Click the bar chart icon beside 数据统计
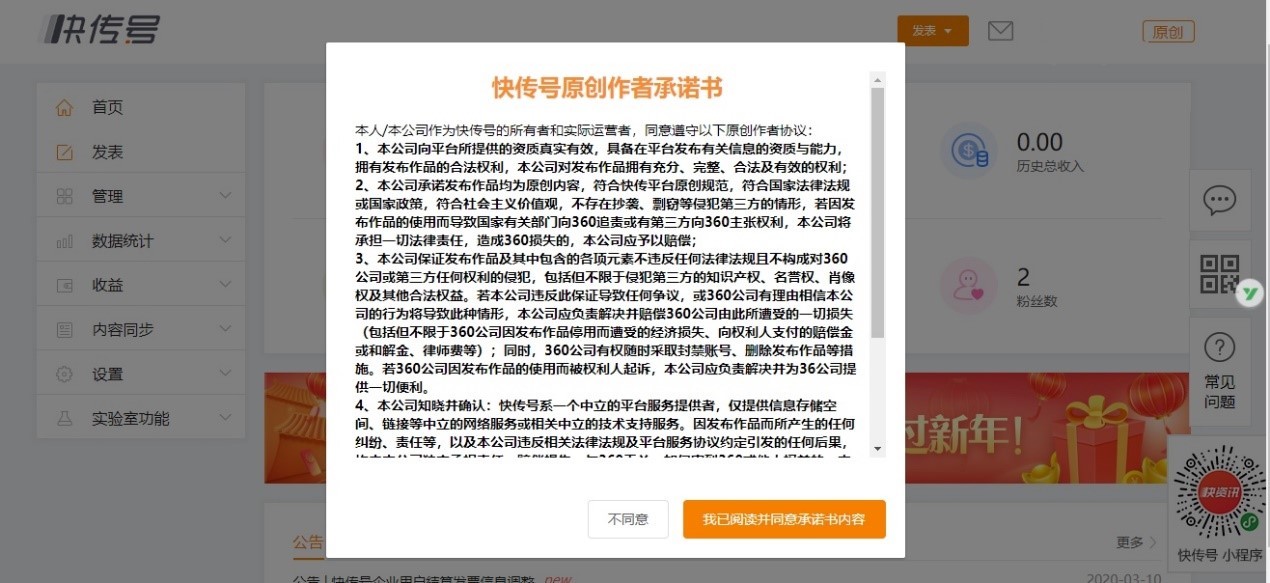Image resolution: width=1270 pixels, height=583 pixels. pyautogui.click(x=65, y=241)
